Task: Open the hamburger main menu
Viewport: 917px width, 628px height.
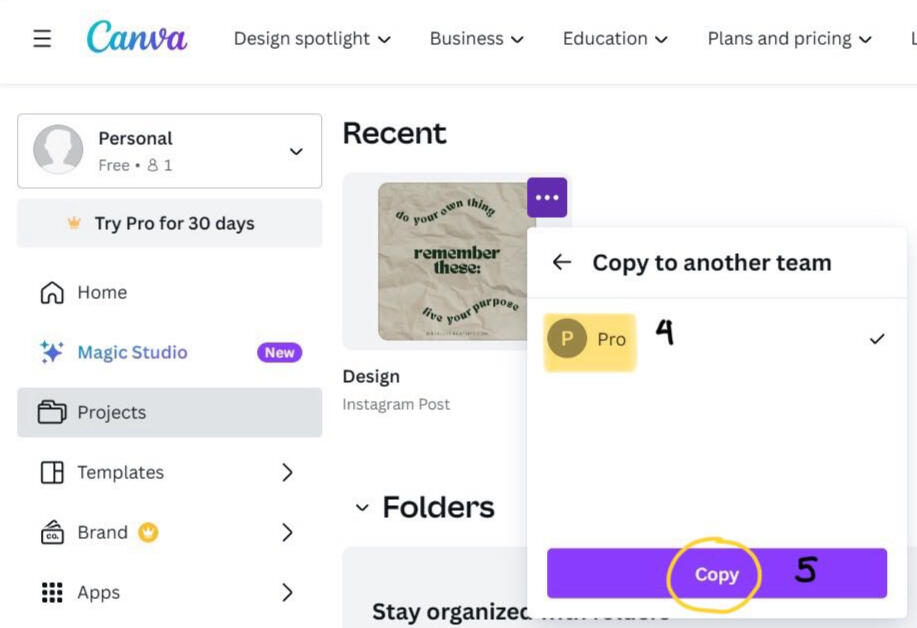Action: coord(42,39)
